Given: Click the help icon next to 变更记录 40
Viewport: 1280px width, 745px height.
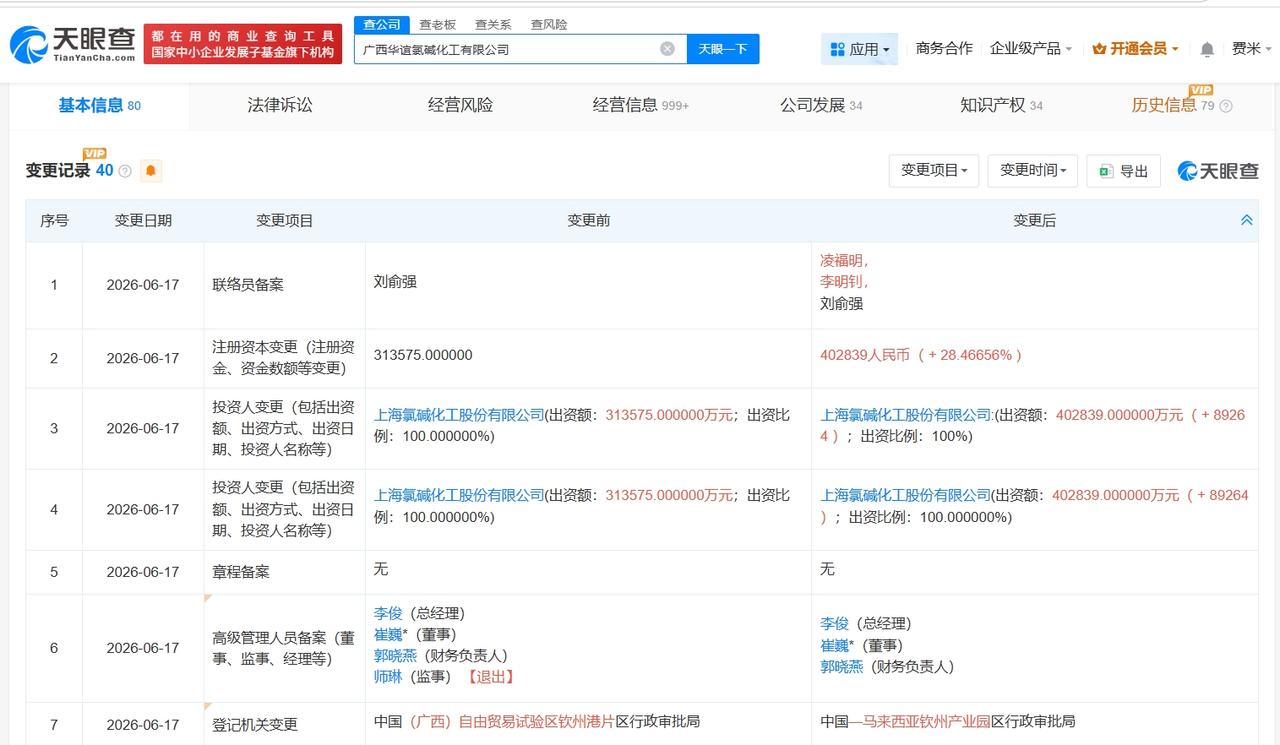Looking at the screenshot, I should [125, 171].
